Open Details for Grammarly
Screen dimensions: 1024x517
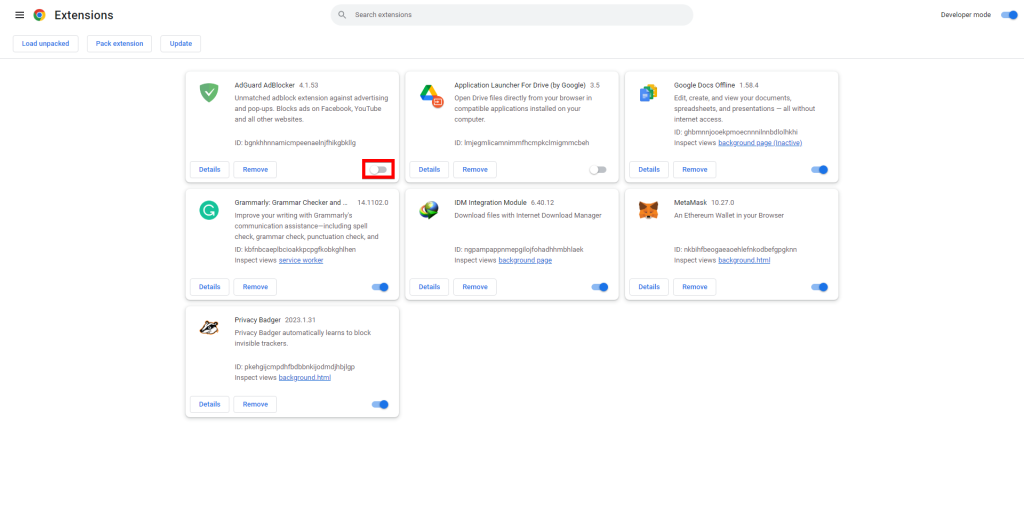click(210, 287)
